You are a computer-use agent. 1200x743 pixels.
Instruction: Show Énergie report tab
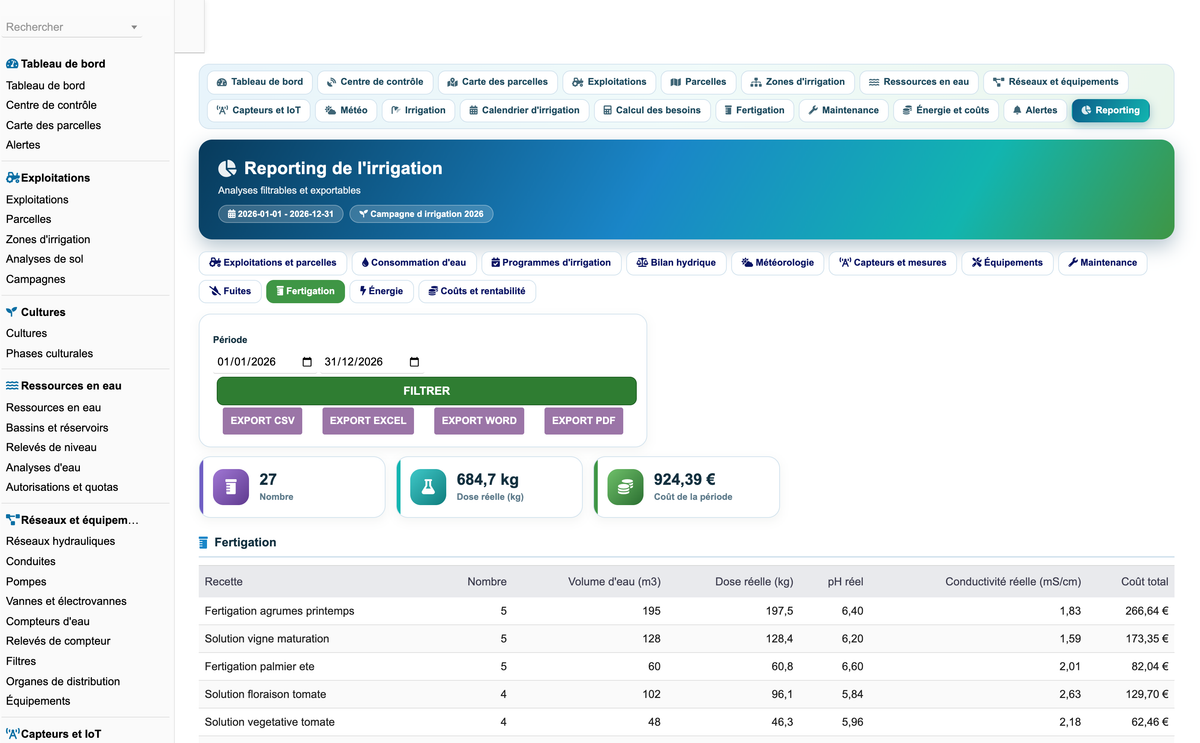coord(381,291)
